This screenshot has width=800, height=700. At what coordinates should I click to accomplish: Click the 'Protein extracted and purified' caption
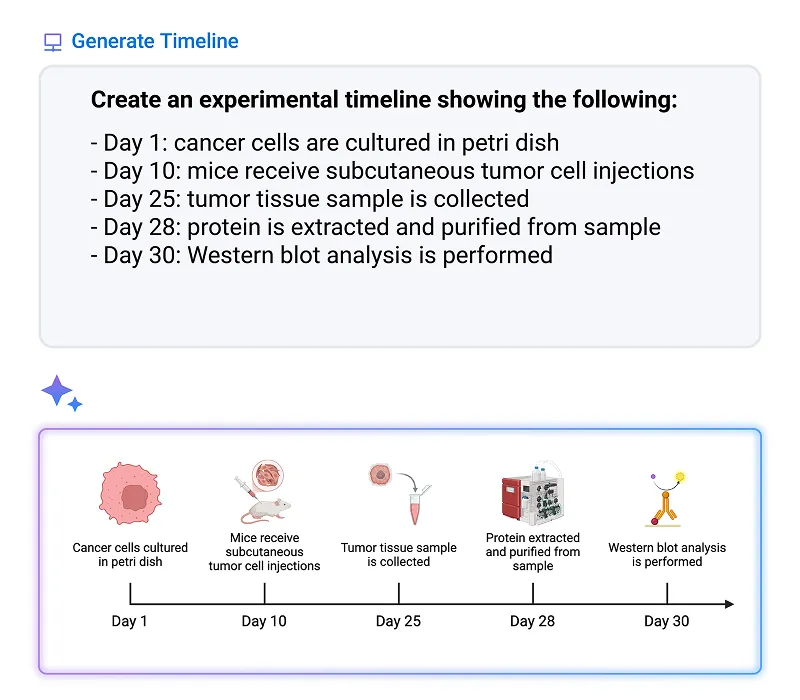click(533, 552)
